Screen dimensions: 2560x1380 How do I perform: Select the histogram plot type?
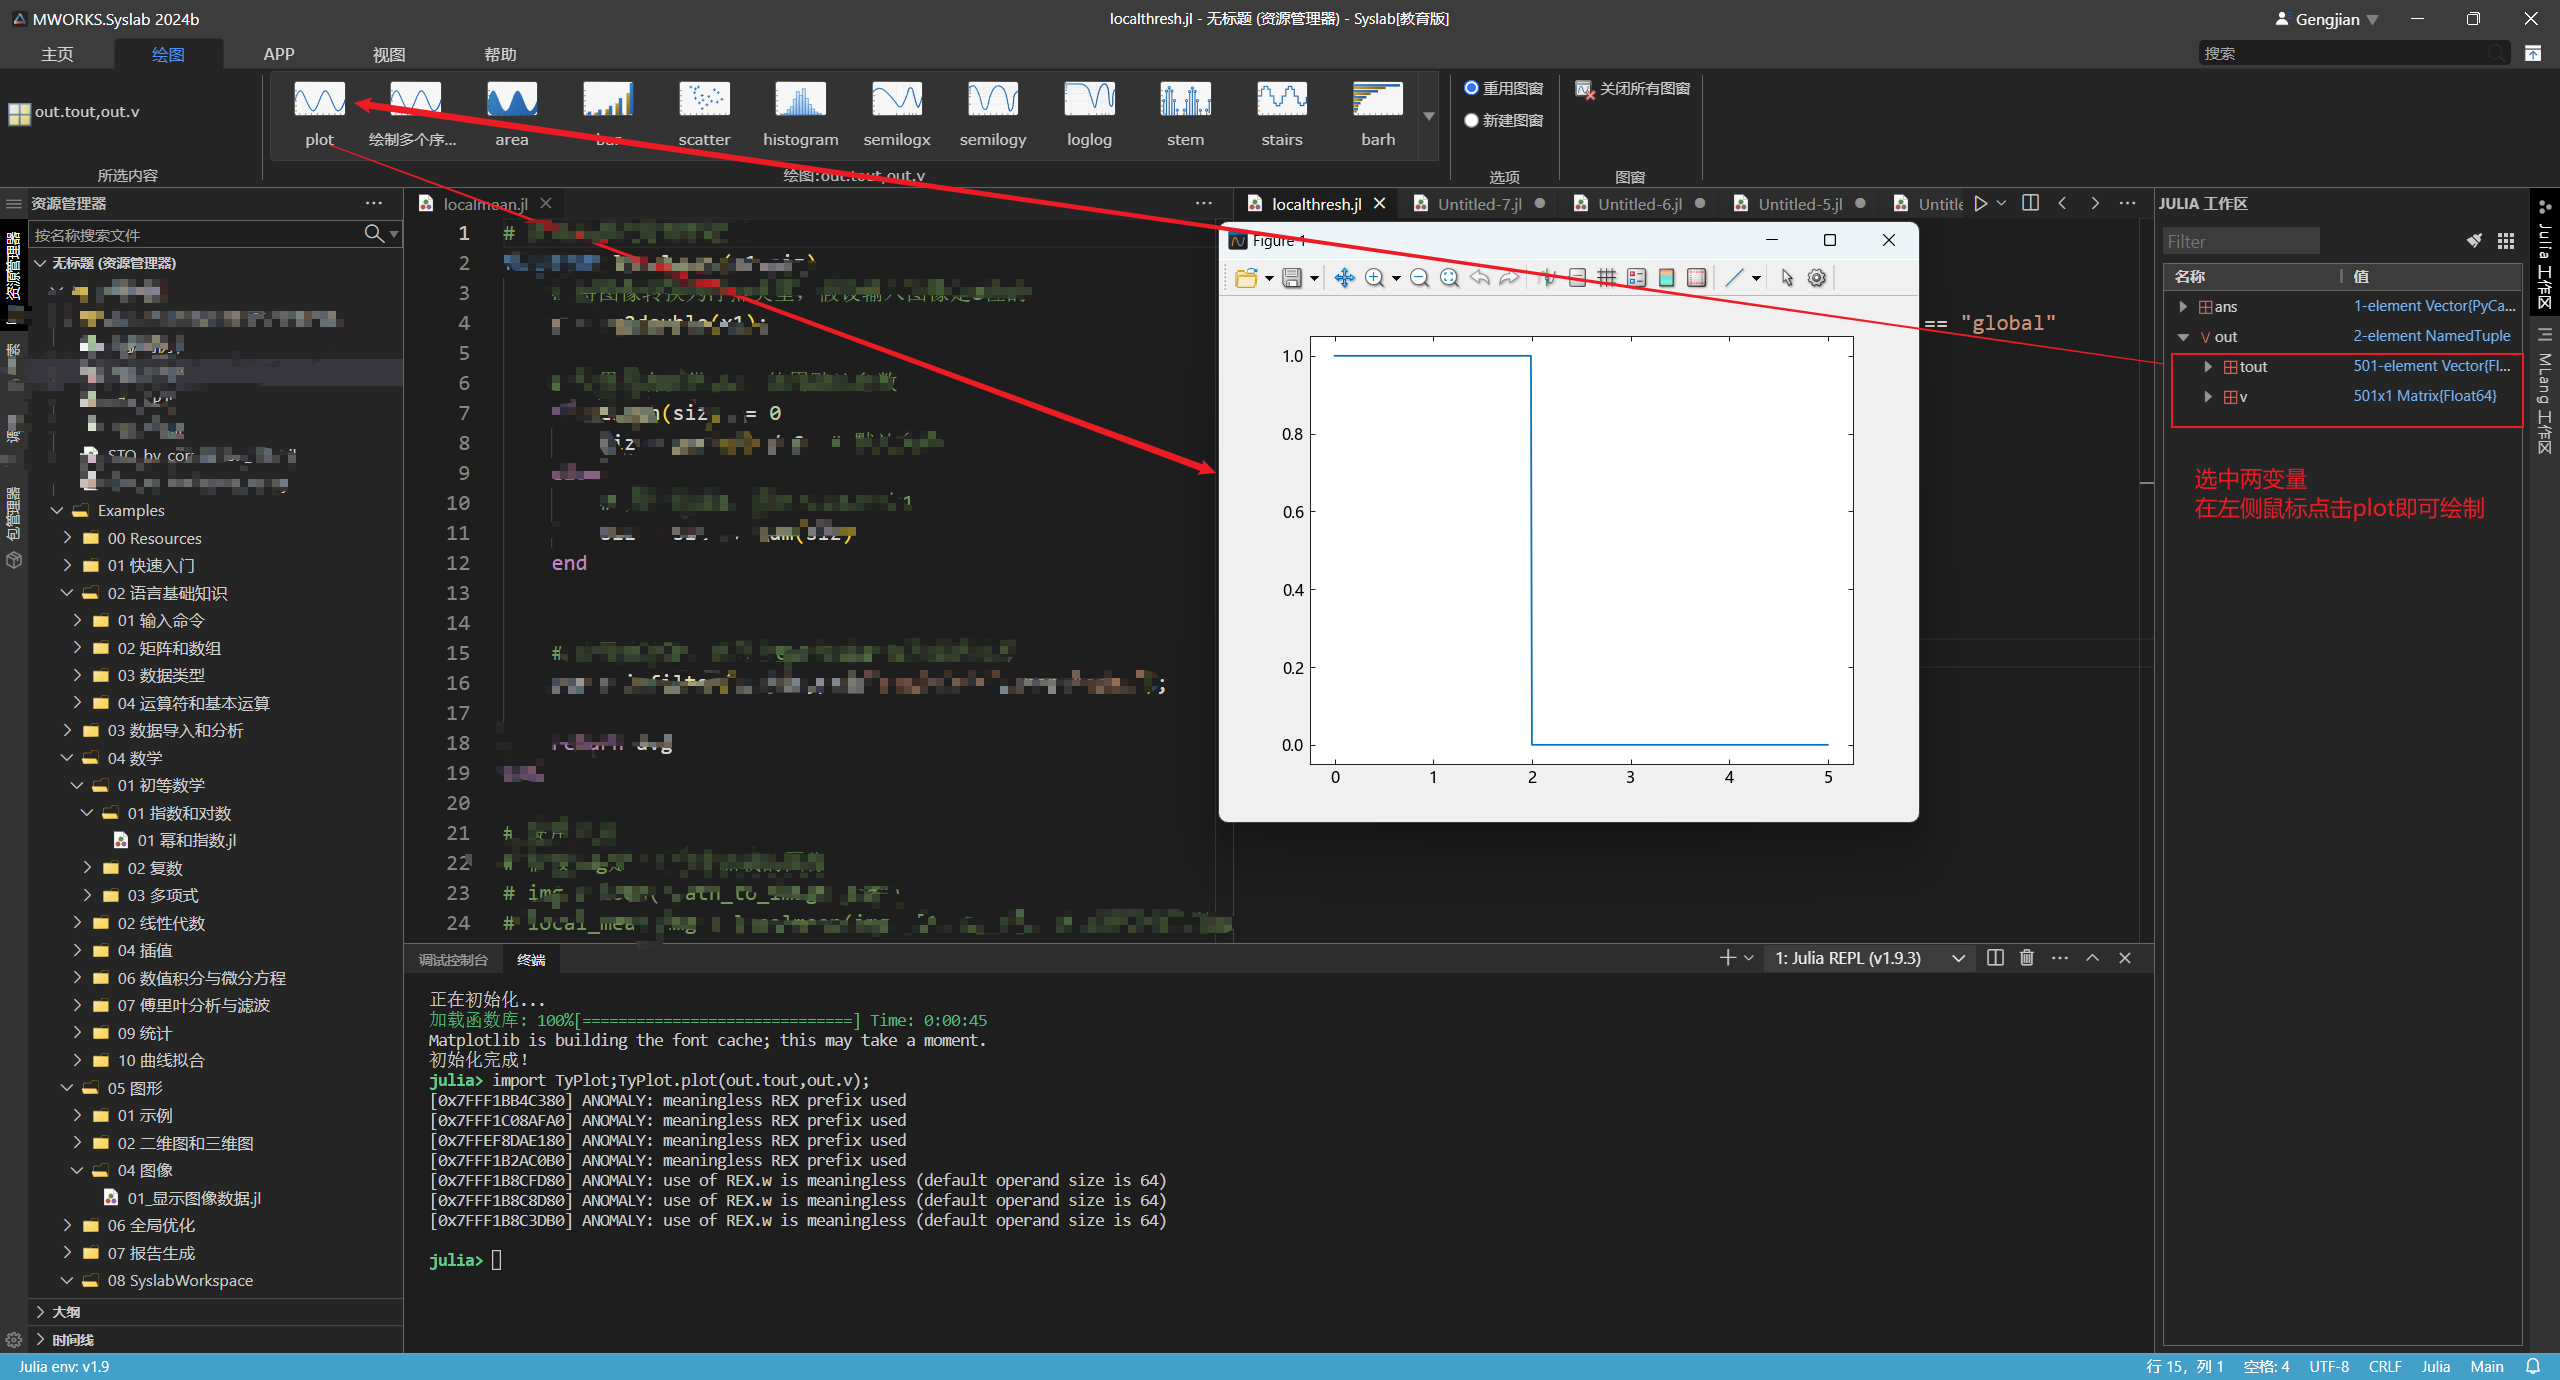[800, 100]
